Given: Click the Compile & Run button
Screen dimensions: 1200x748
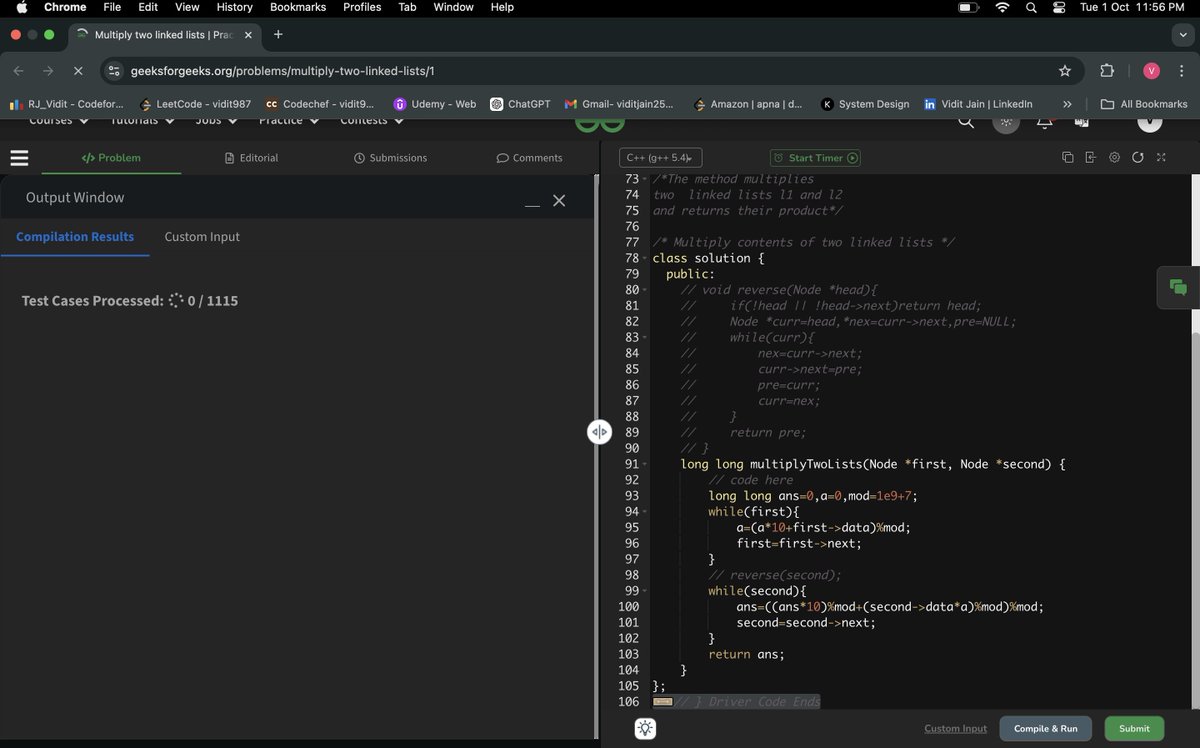Looking at the screenshot, I should click(1045, 729).
